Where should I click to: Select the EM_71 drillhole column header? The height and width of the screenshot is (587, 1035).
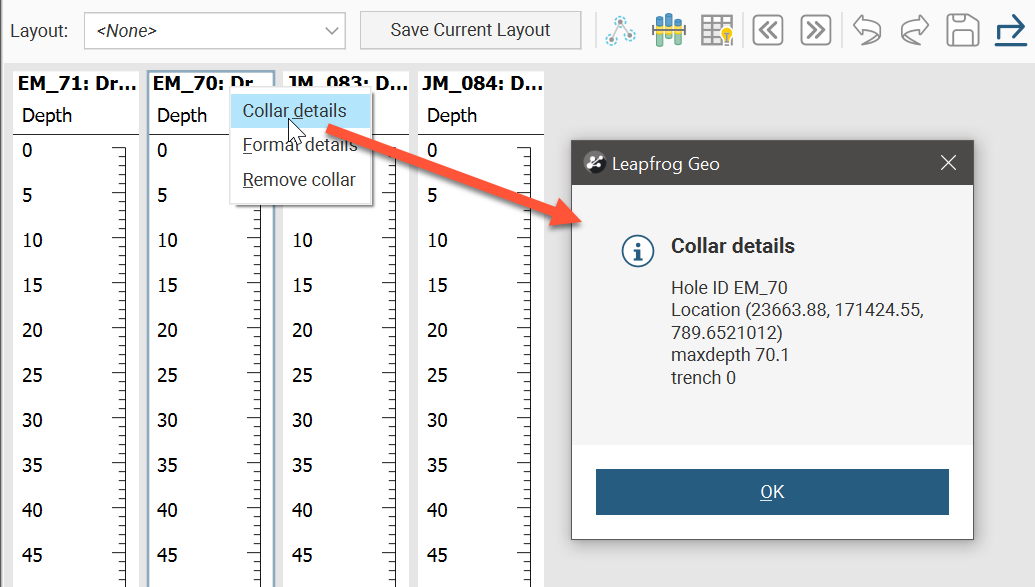[77, 84]
